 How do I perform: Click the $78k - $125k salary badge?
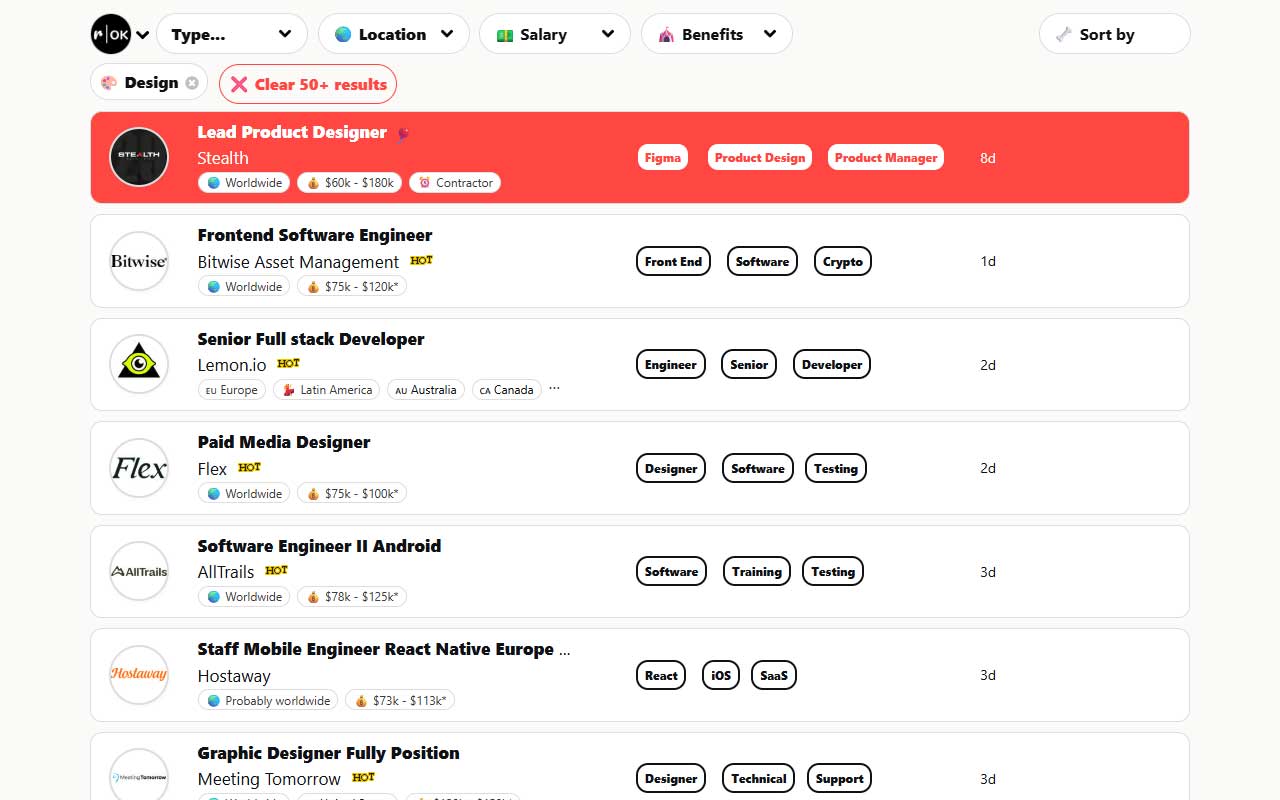(x=352, y=597)
